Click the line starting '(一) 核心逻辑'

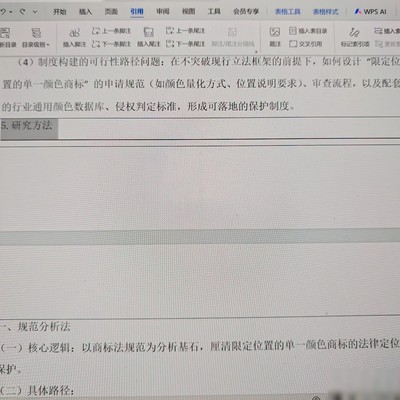(200, 347)
